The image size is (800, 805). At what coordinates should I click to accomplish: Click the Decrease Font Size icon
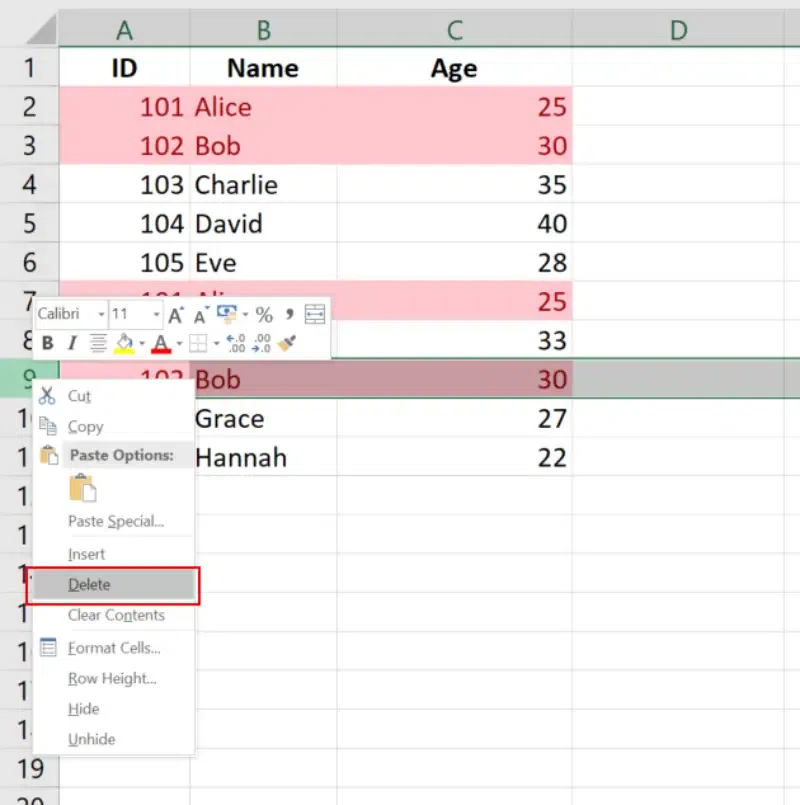pyautogui.click(x=200, y=315)
